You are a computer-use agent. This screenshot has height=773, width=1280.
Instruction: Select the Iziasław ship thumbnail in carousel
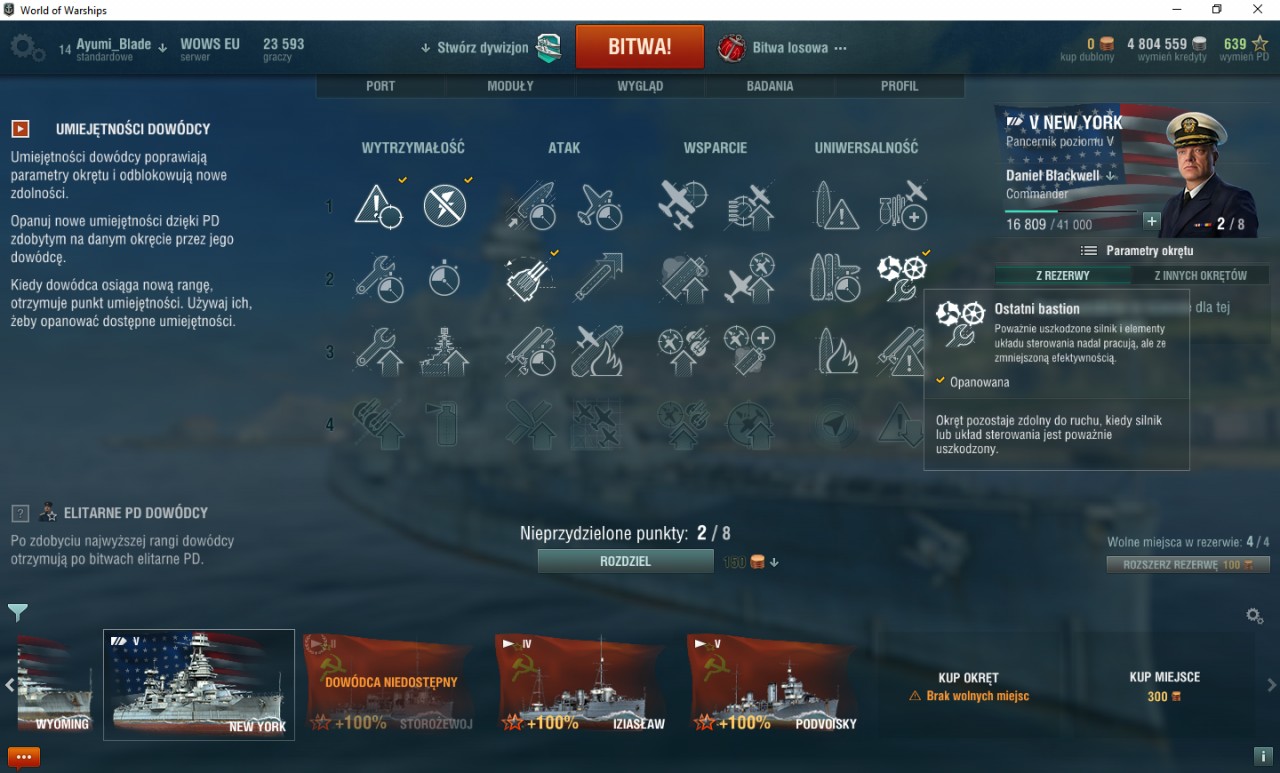point(581,684)
